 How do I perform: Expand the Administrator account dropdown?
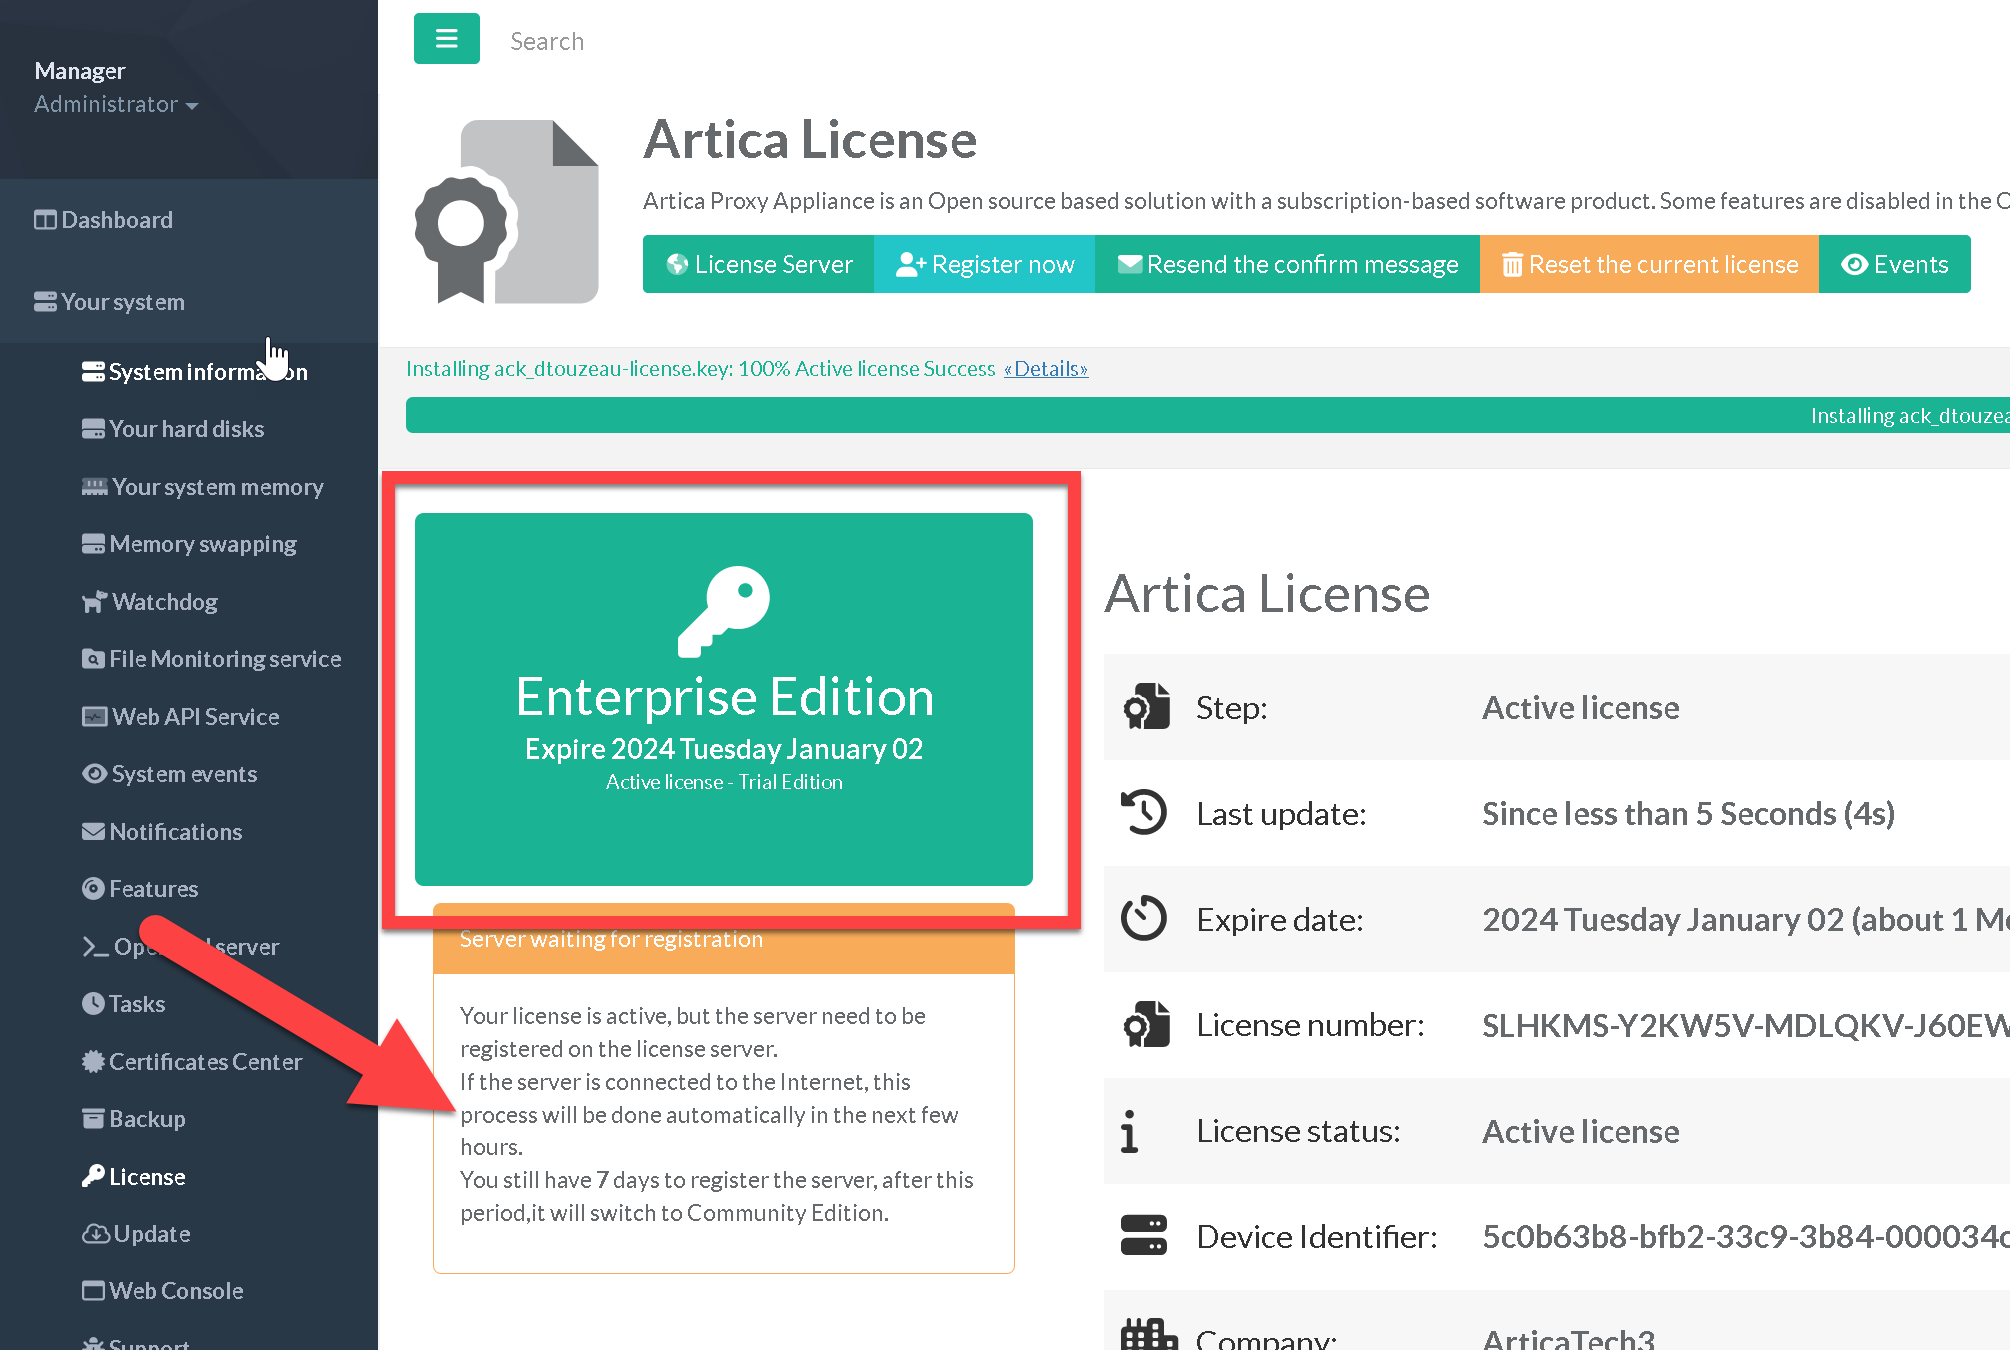116,104
